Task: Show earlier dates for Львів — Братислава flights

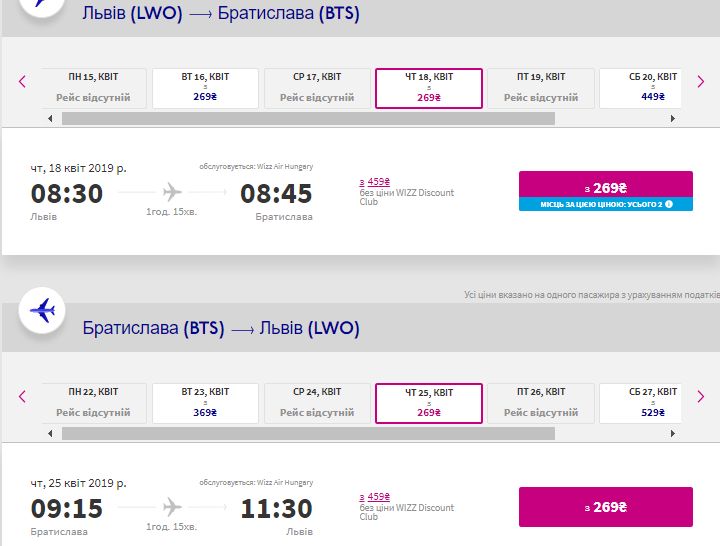Action: (22, 82)
